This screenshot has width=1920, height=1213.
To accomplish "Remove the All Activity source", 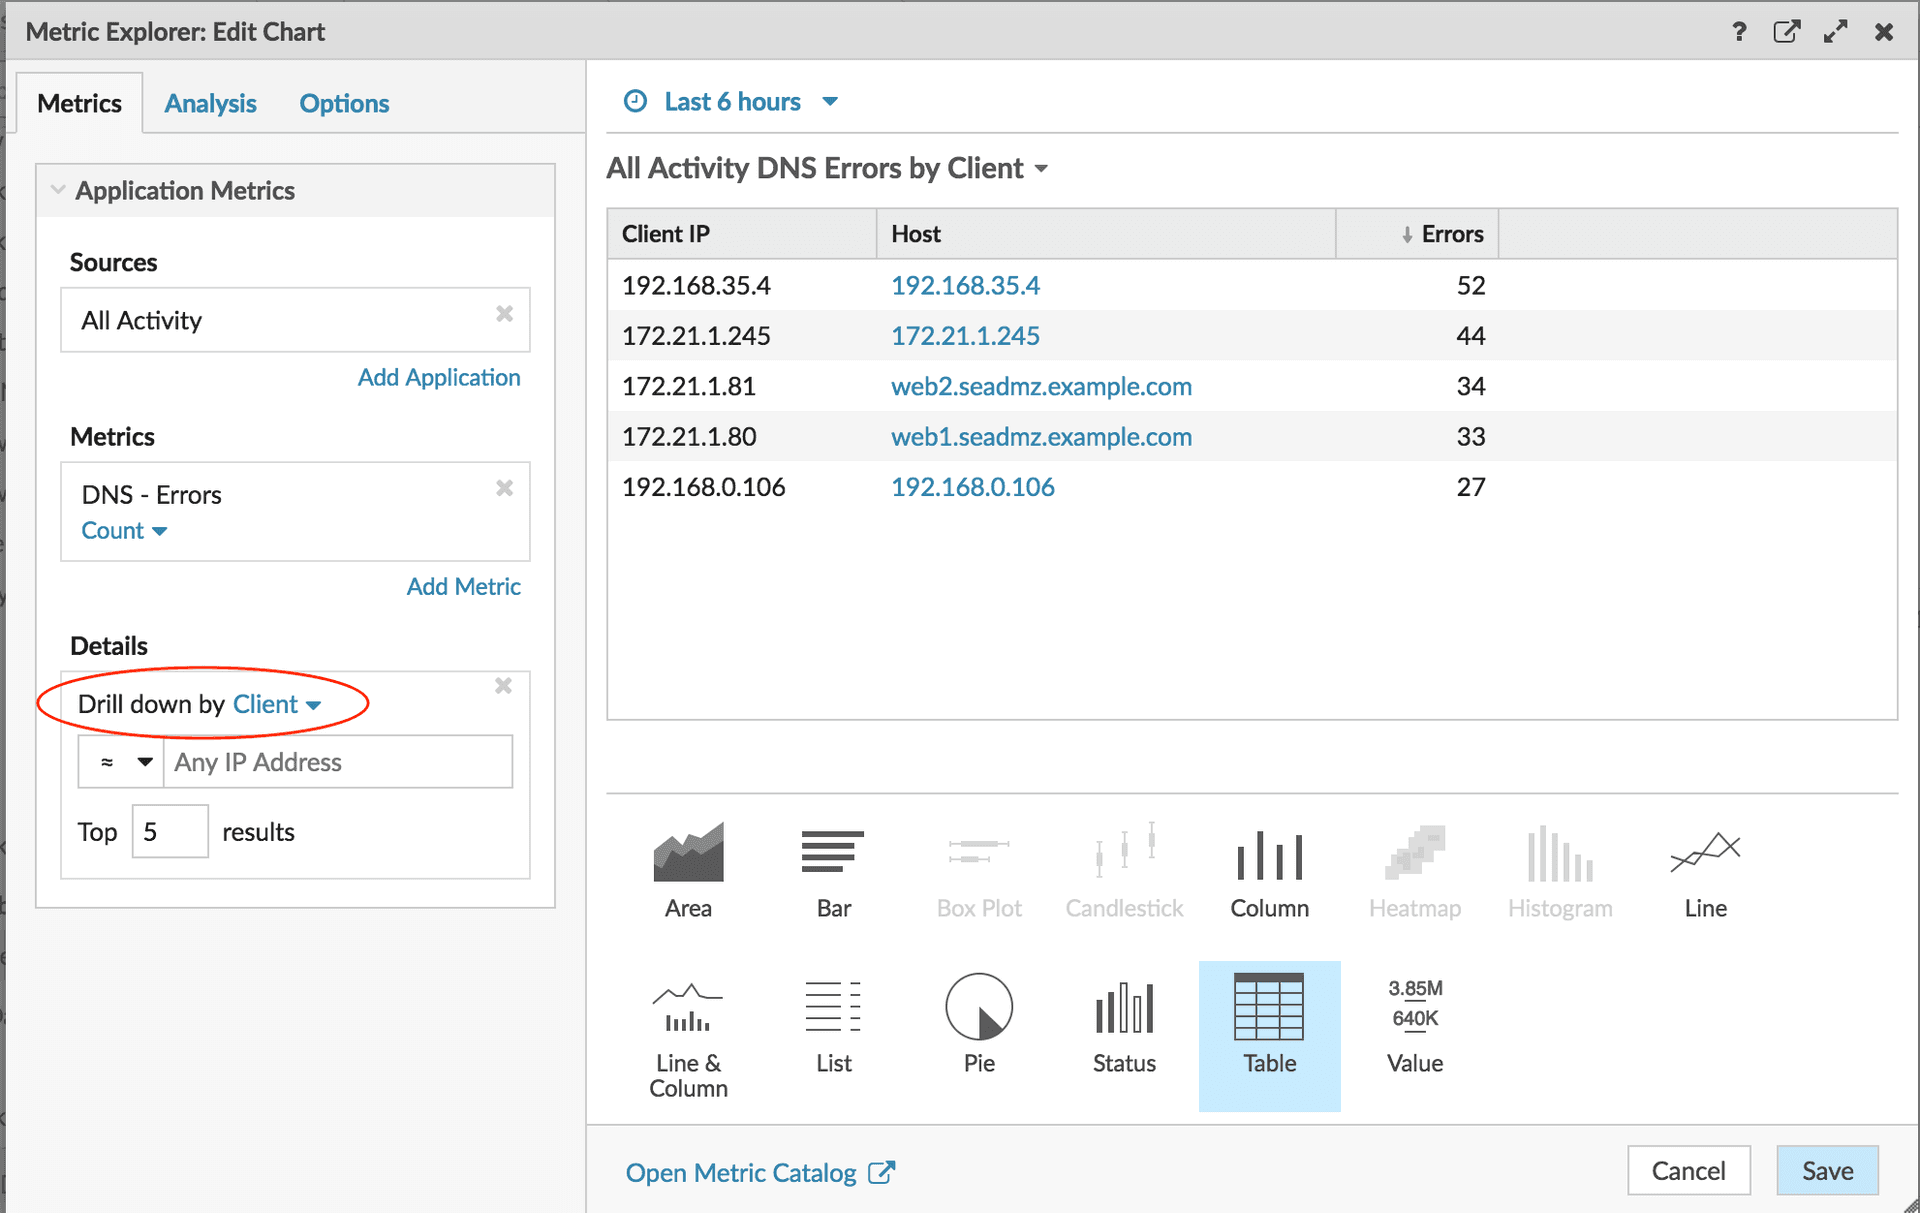I will (x=504, y=314).
